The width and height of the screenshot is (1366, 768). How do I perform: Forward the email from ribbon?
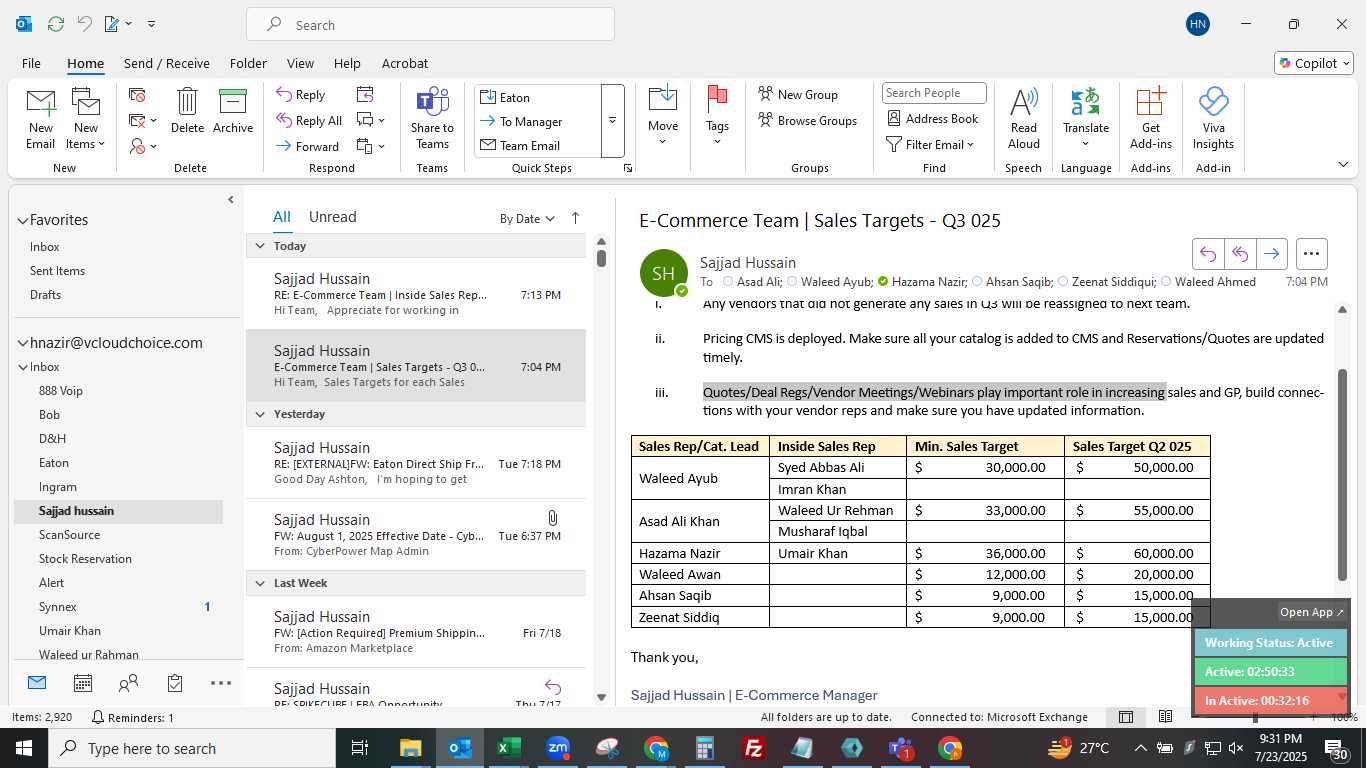[308, 146]
